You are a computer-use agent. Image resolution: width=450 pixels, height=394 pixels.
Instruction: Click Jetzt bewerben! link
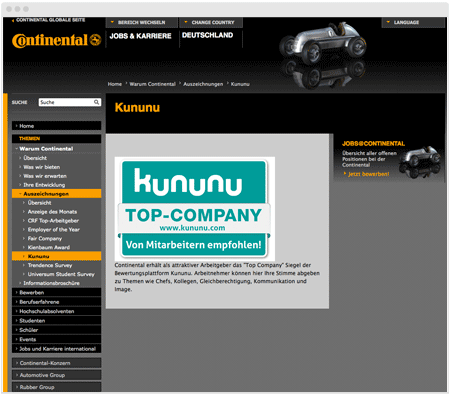click(x=369, y=174)
